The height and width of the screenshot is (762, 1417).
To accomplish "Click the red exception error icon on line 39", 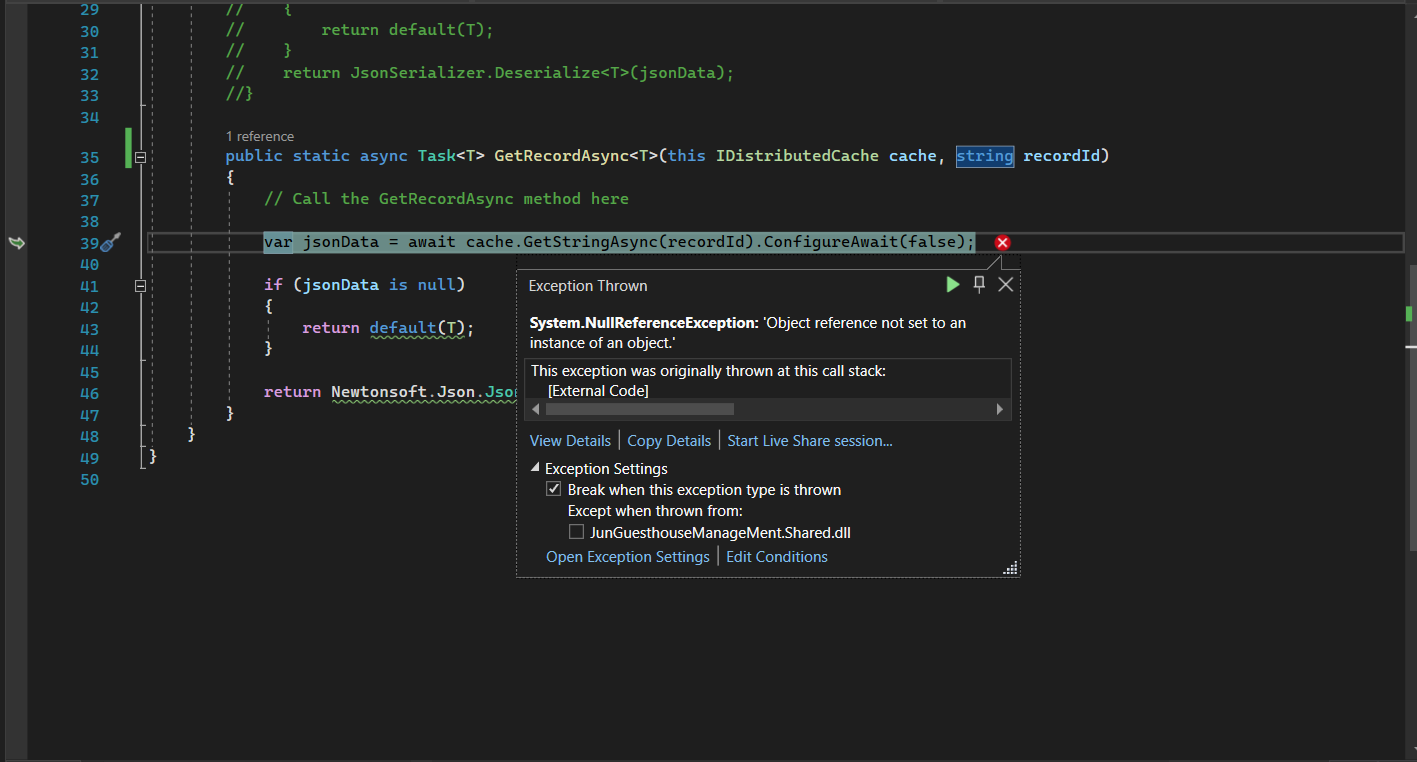I will pyautogui.click(x=1003, y=242).
